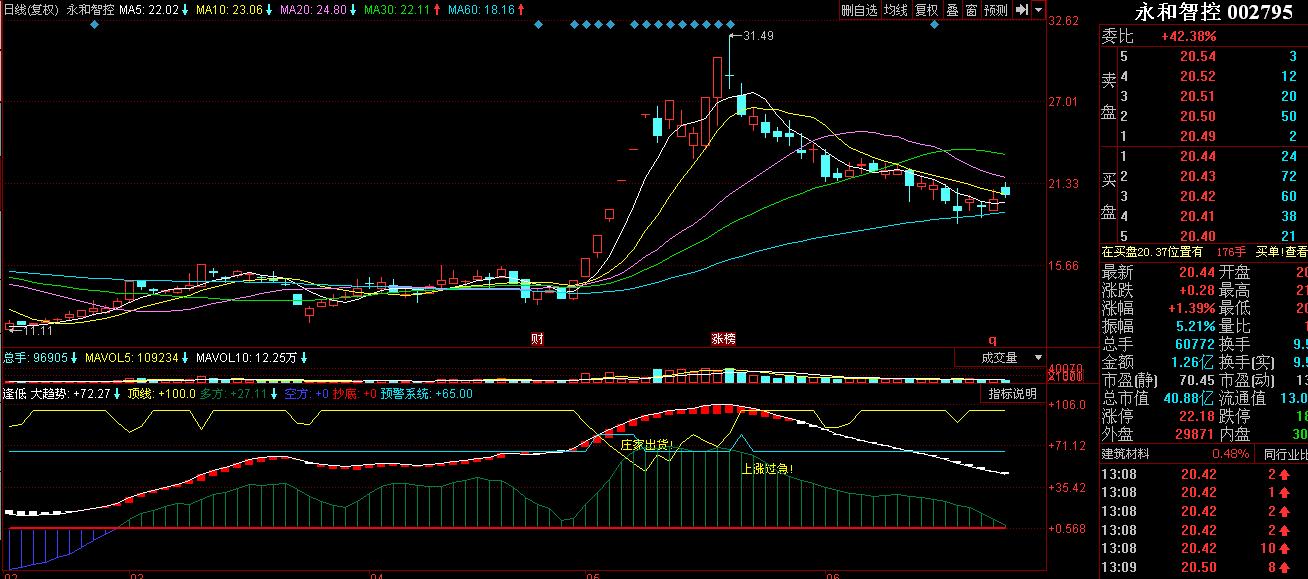The width and height of the screenshot is (1308, 579).
Task: Click the MA5: 22.02 indicator label
Action: click(149, 9)
